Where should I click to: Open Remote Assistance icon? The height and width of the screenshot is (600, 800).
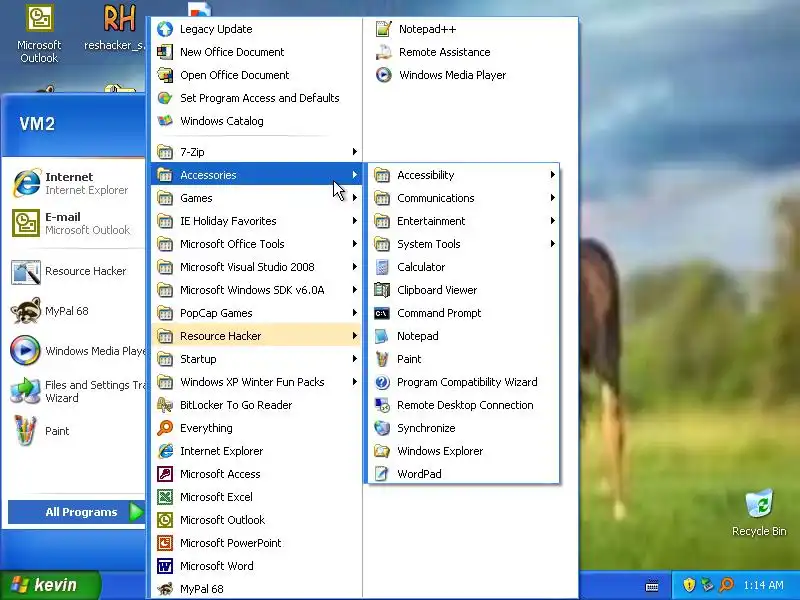383,52
